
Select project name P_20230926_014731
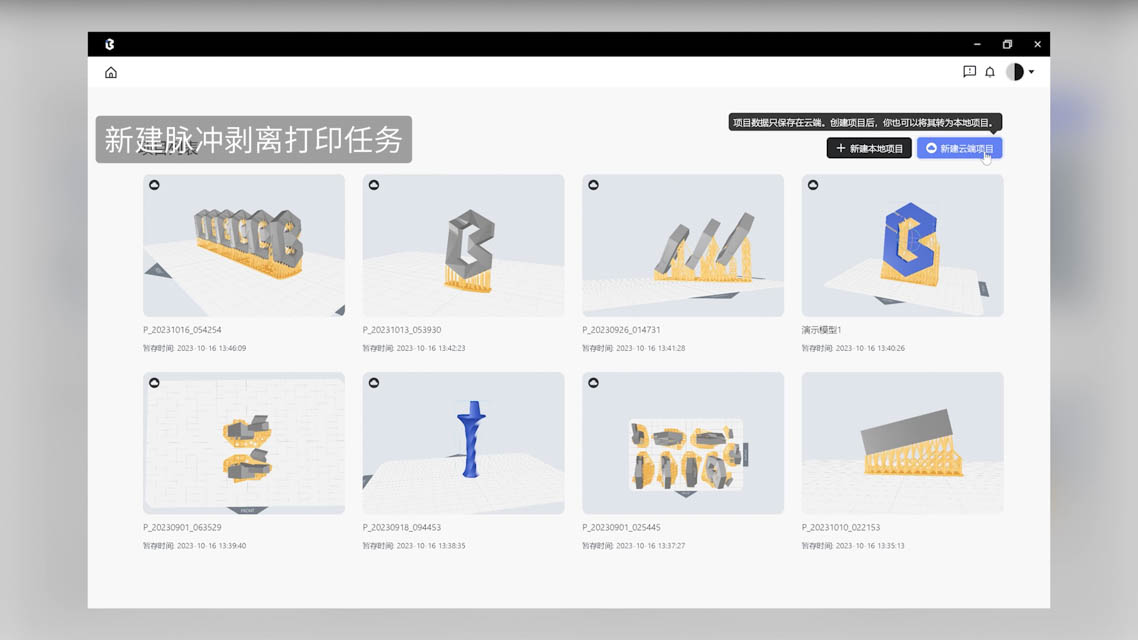621,329
